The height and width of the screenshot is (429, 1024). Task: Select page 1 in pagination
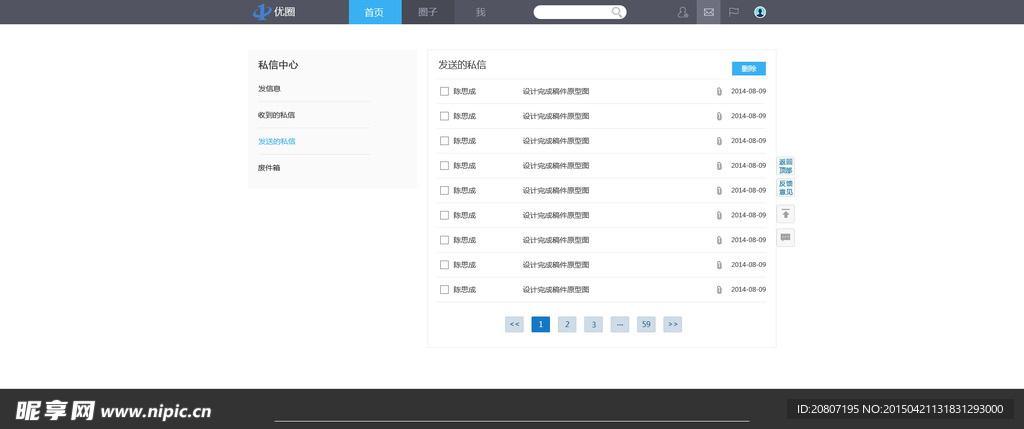[541, 325]
